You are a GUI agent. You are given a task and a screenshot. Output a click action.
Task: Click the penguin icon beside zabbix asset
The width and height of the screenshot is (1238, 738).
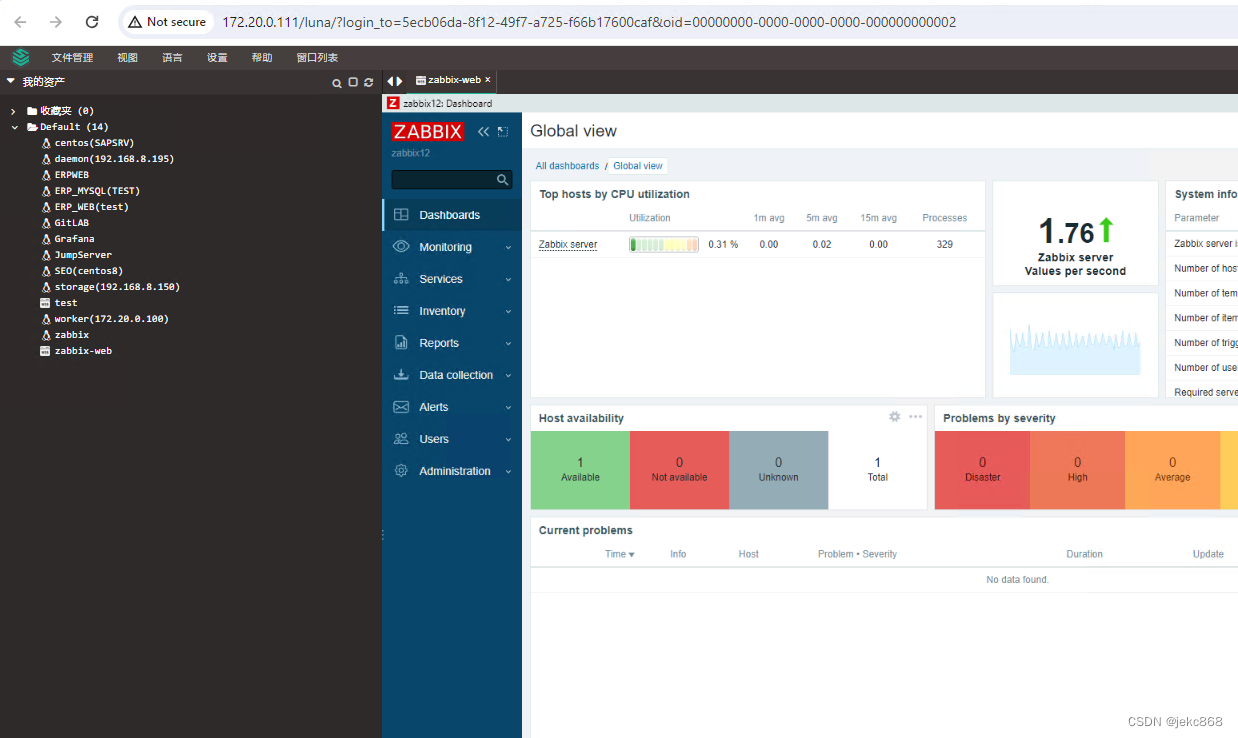click(x=45, y=335)
